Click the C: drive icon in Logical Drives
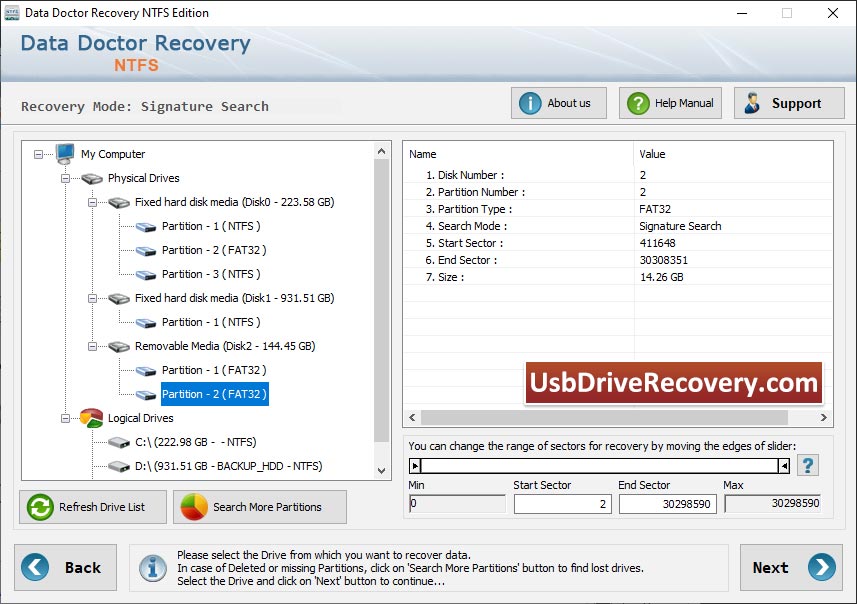The width and height of the screenshot is (857, 604). coord(119,442)
